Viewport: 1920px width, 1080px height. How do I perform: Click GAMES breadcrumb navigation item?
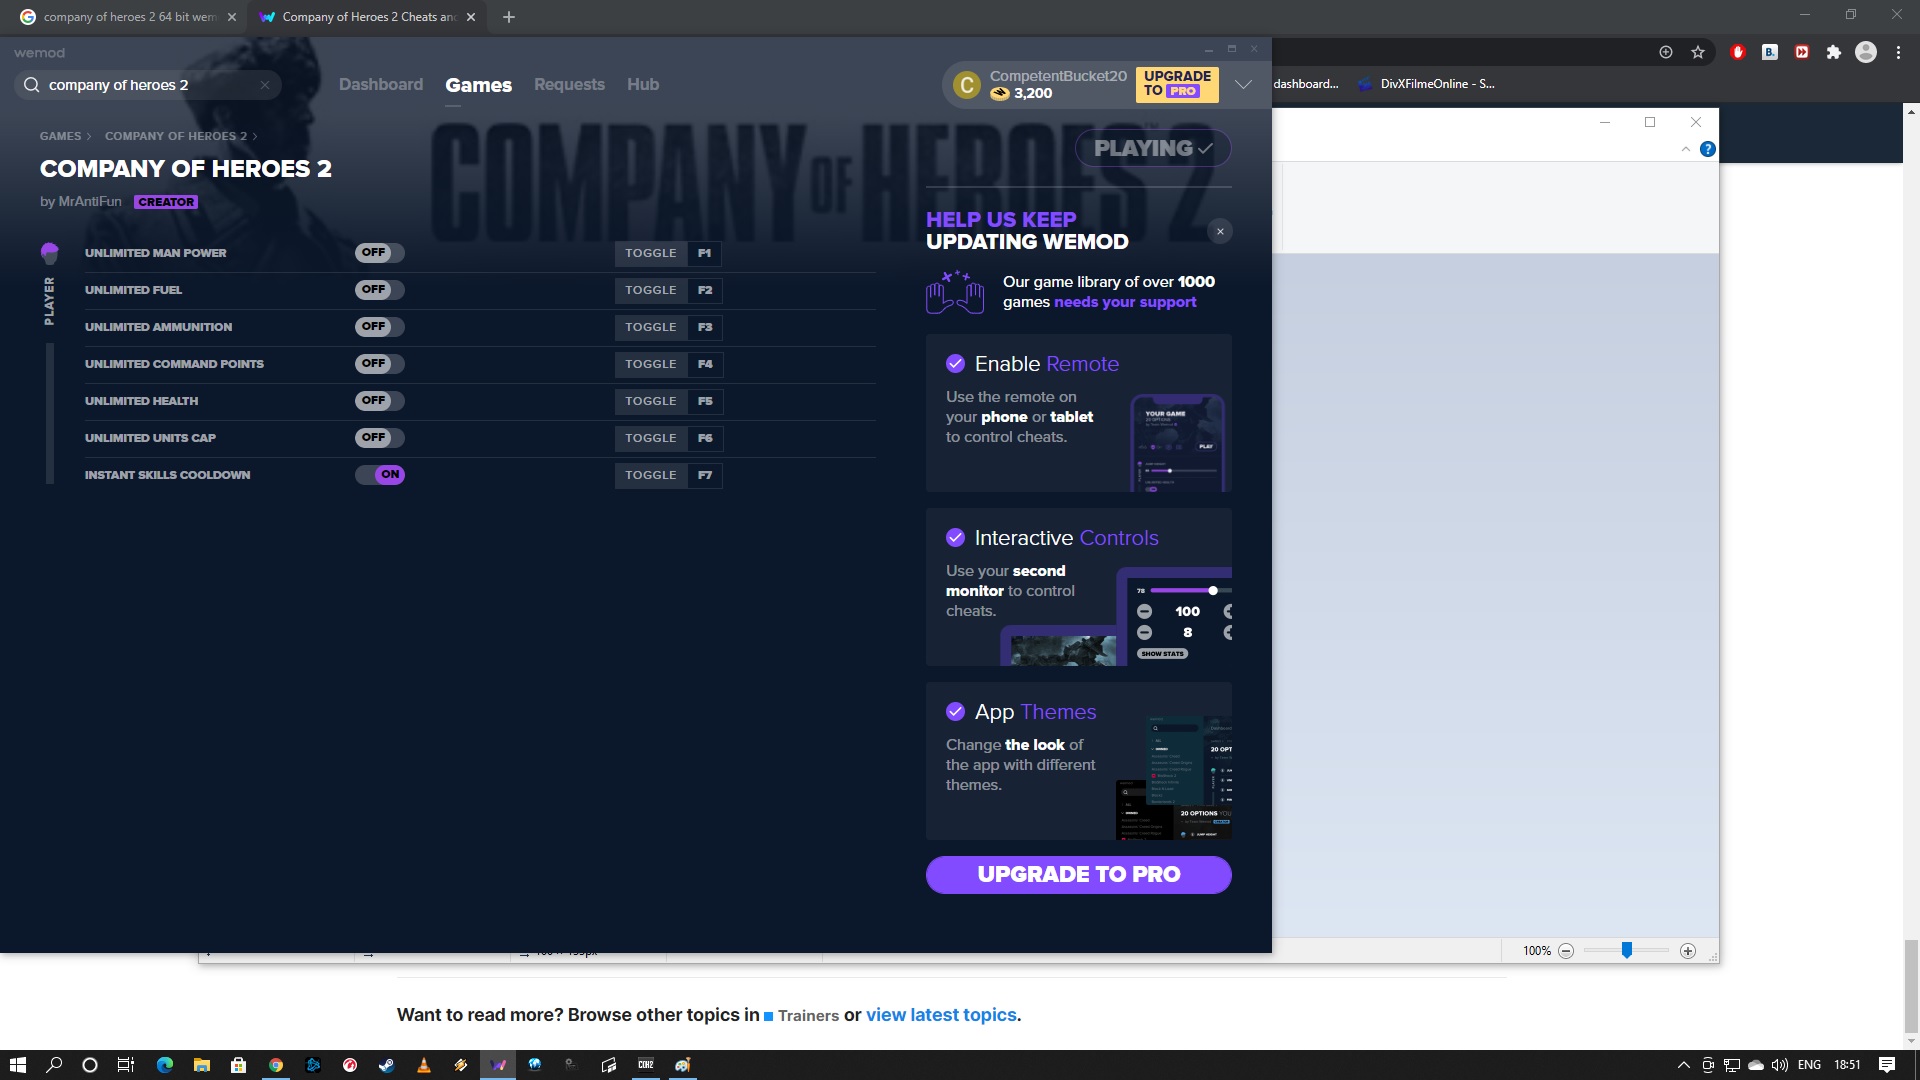tap(59, 136)
